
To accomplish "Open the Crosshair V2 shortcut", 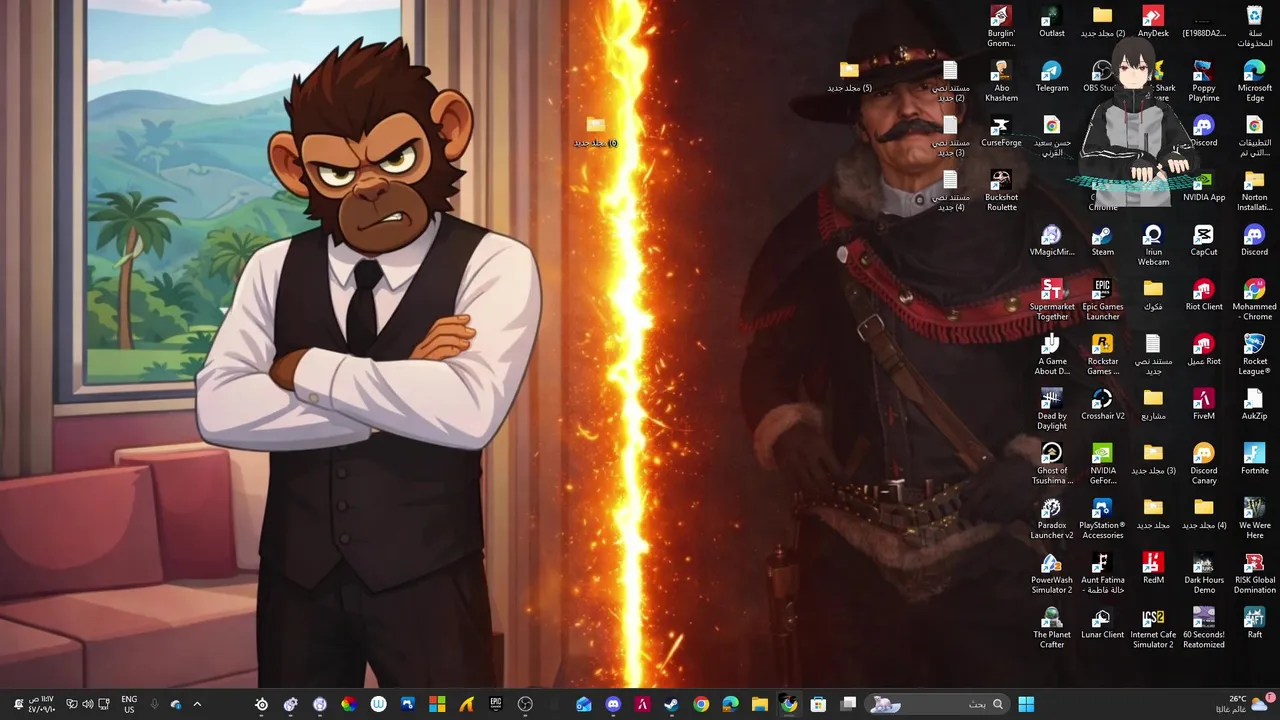I will [1102, 405].
